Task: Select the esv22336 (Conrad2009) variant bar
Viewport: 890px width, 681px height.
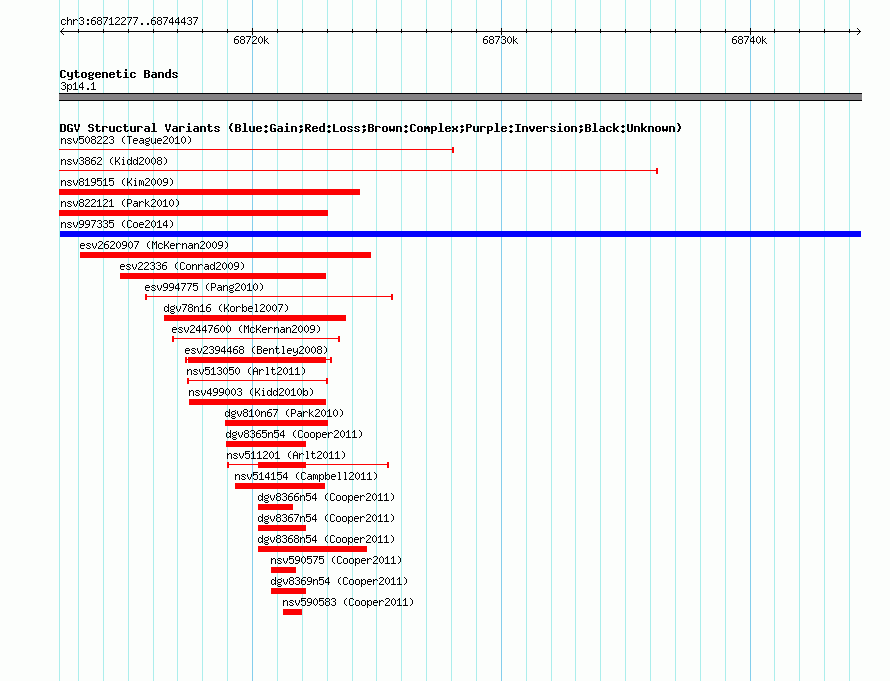Action: click(223, 276)
